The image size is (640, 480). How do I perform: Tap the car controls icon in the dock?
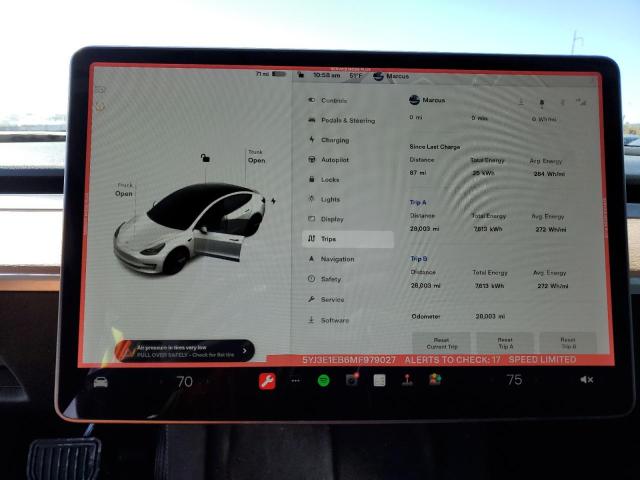[x=100, y=382]
